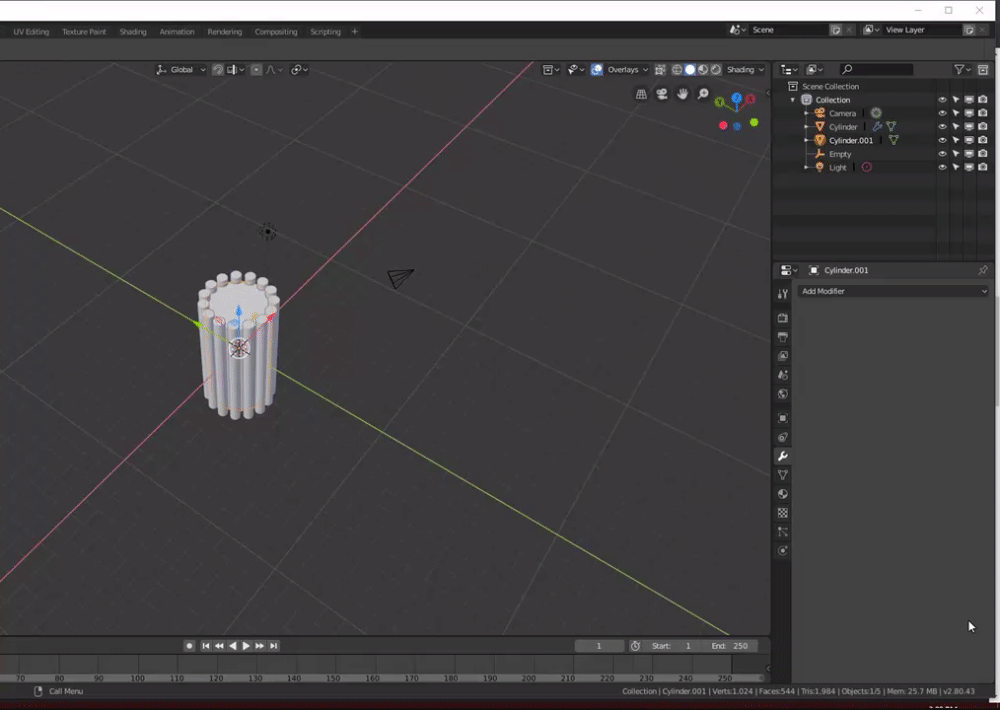
Task: Click the End frame value field
Action: [x=730, y=646]
